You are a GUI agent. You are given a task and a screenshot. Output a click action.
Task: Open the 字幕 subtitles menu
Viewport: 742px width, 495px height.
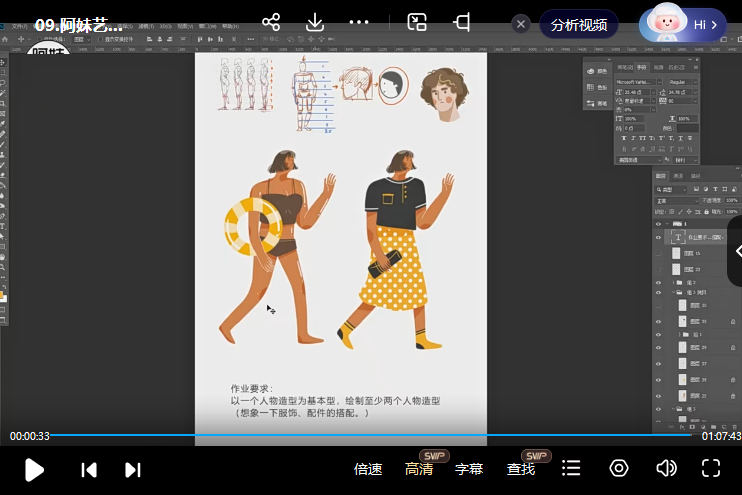[469, 469]
